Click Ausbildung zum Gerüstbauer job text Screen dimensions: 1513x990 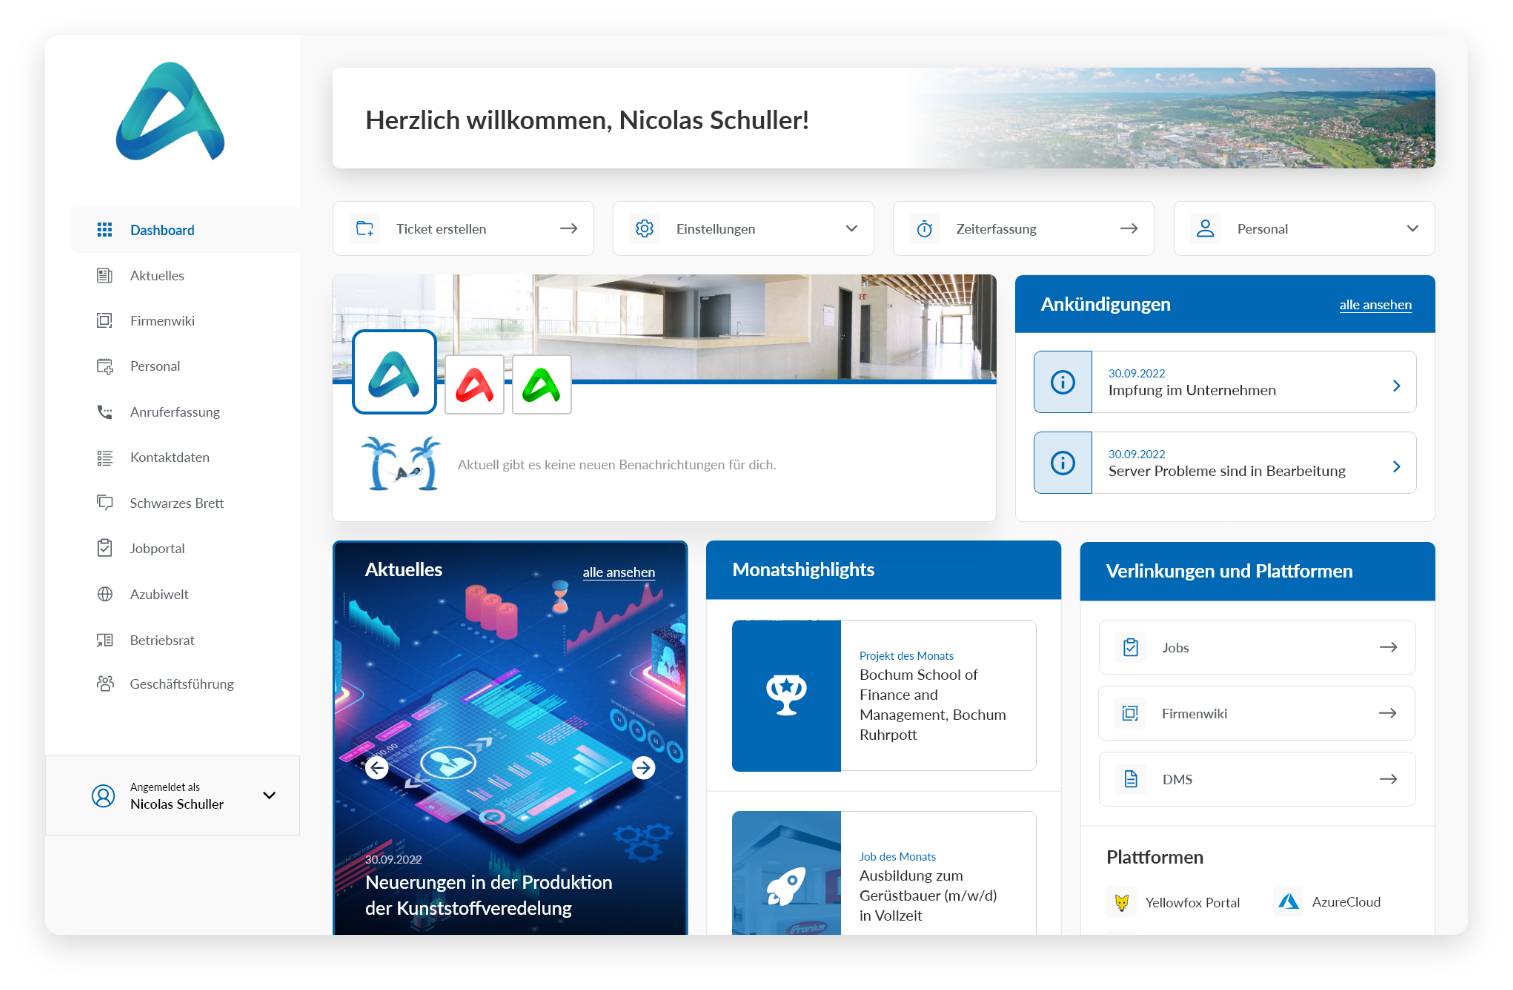(928, 895)
